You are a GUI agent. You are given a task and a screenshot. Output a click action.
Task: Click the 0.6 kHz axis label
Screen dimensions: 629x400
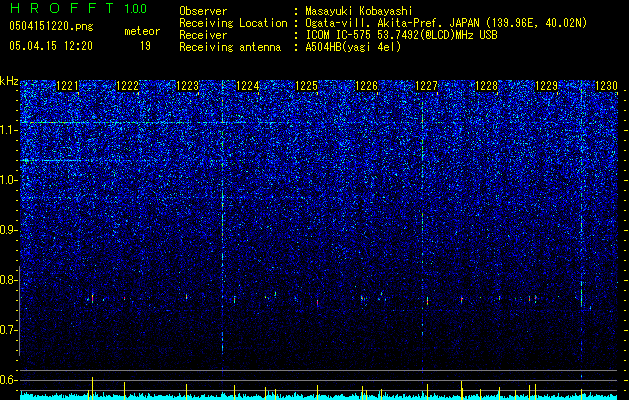click(x=8, y=380)
